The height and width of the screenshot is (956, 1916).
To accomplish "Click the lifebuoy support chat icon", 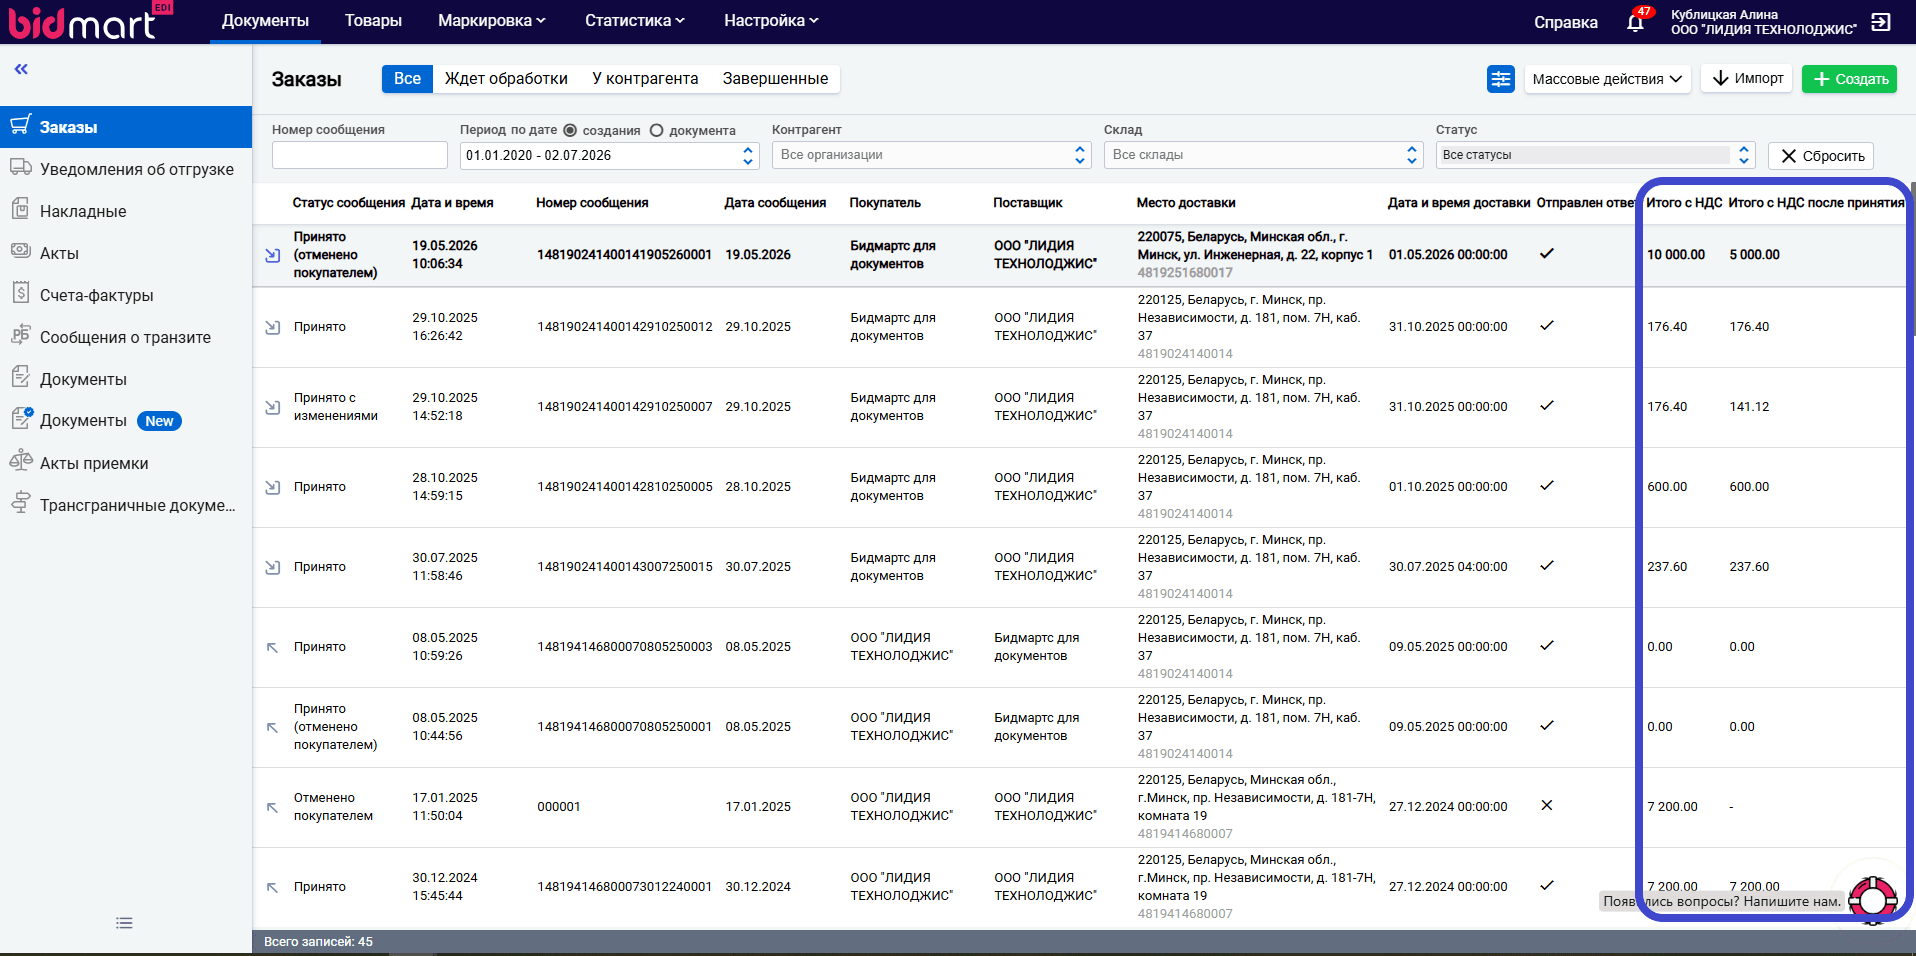I will 1873,900.
